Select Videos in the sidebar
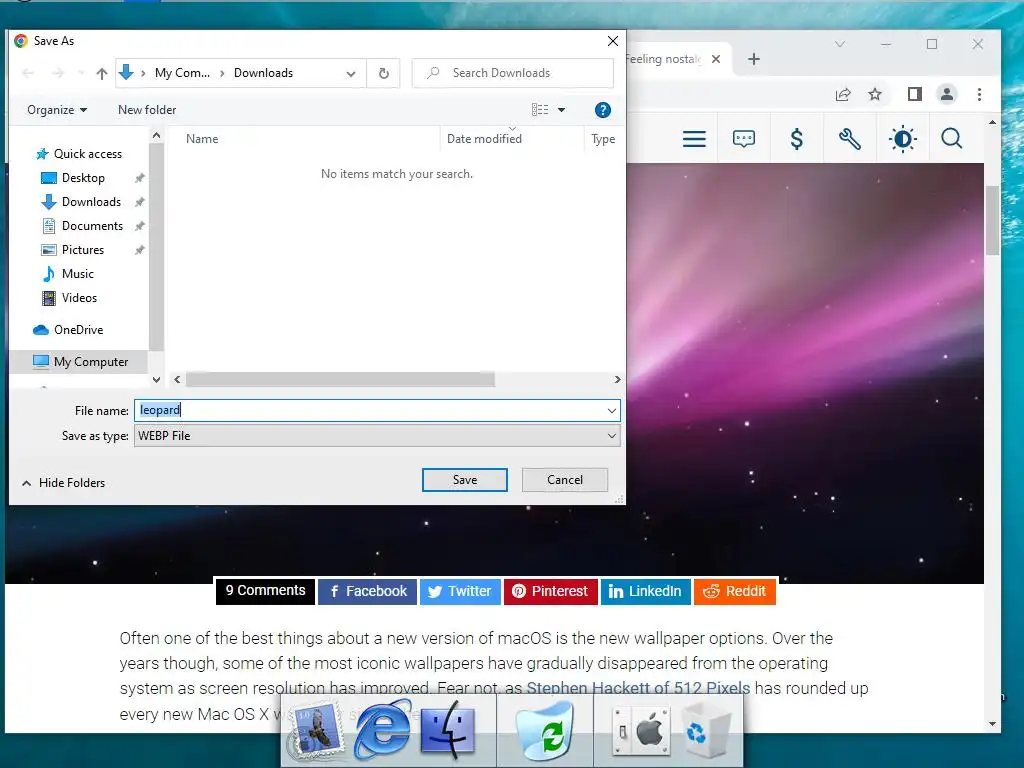Viewport: 1024px width, 768px height. 69,298
